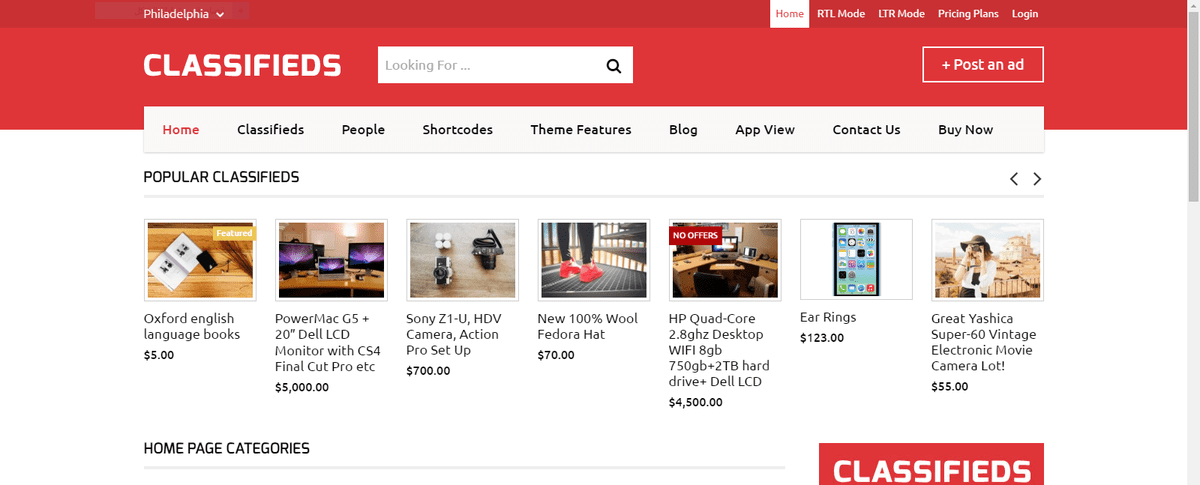Open the People menu item
Screen dimensions: 1200x485
(363, 129)
